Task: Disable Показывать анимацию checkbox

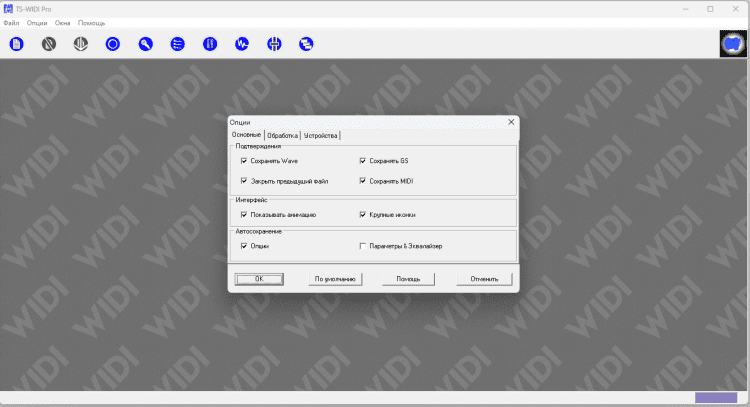Action: coord(244,215)
